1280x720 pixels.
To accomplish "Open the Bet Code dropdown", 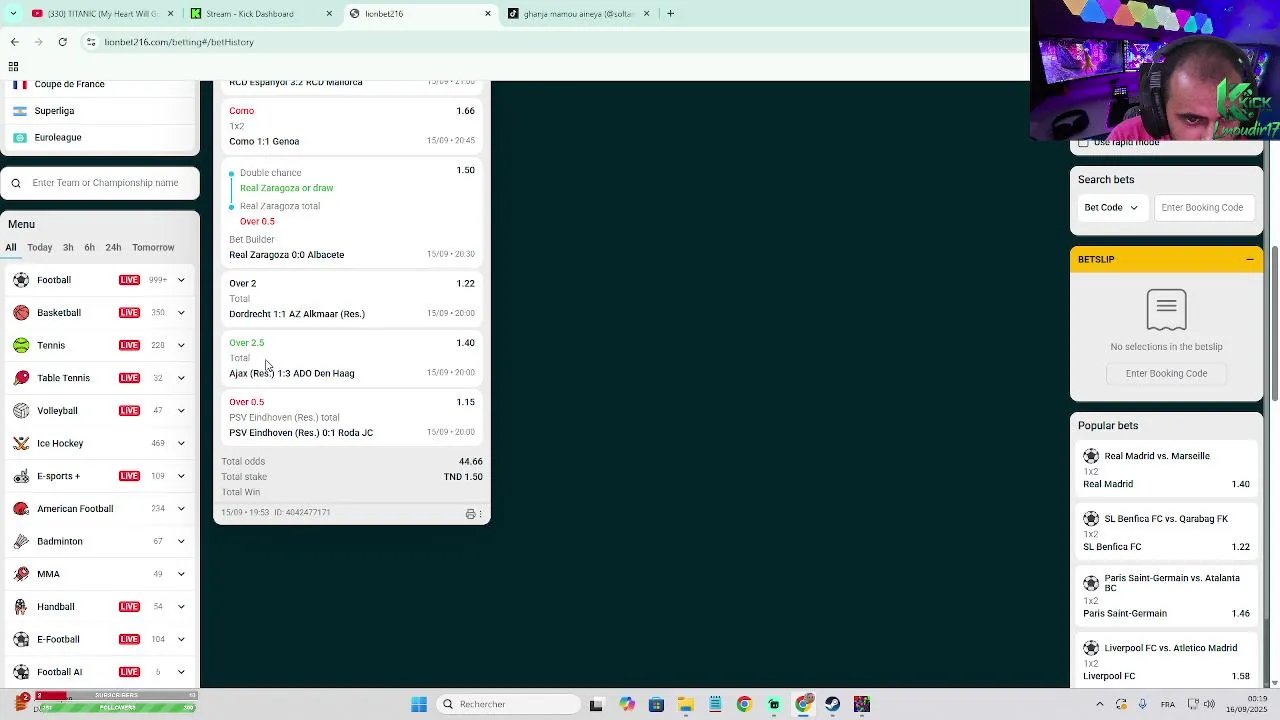I will pos(1111,207).
